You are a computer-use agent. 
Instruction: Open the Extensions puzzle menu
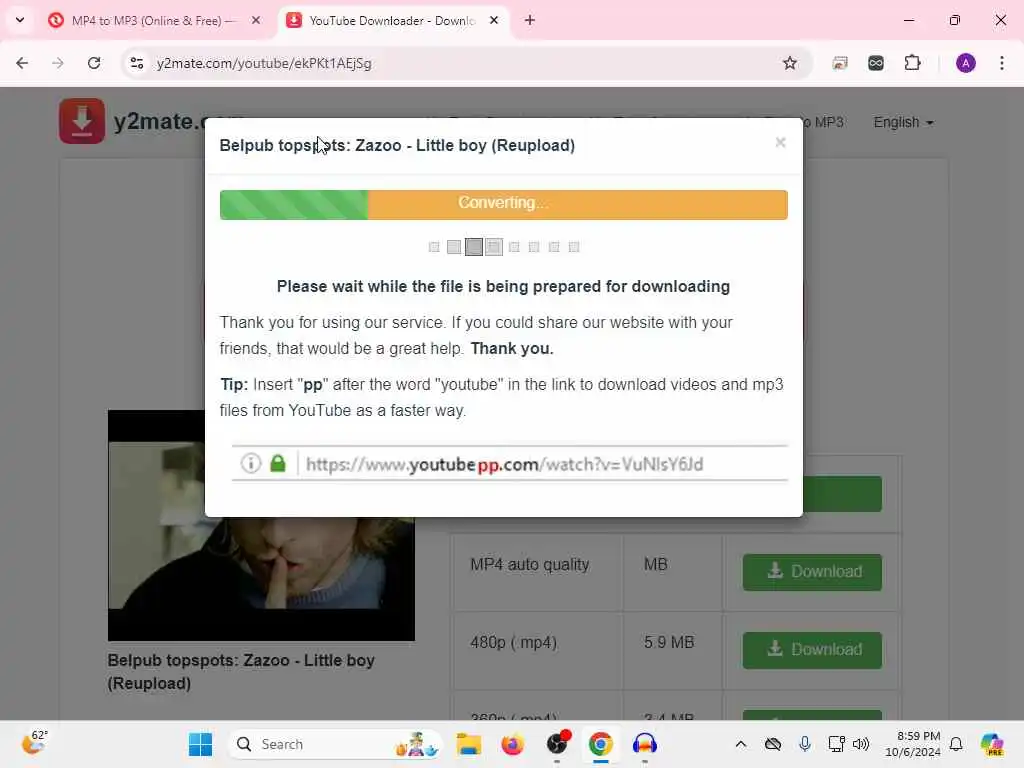click(x=912, y=63)
